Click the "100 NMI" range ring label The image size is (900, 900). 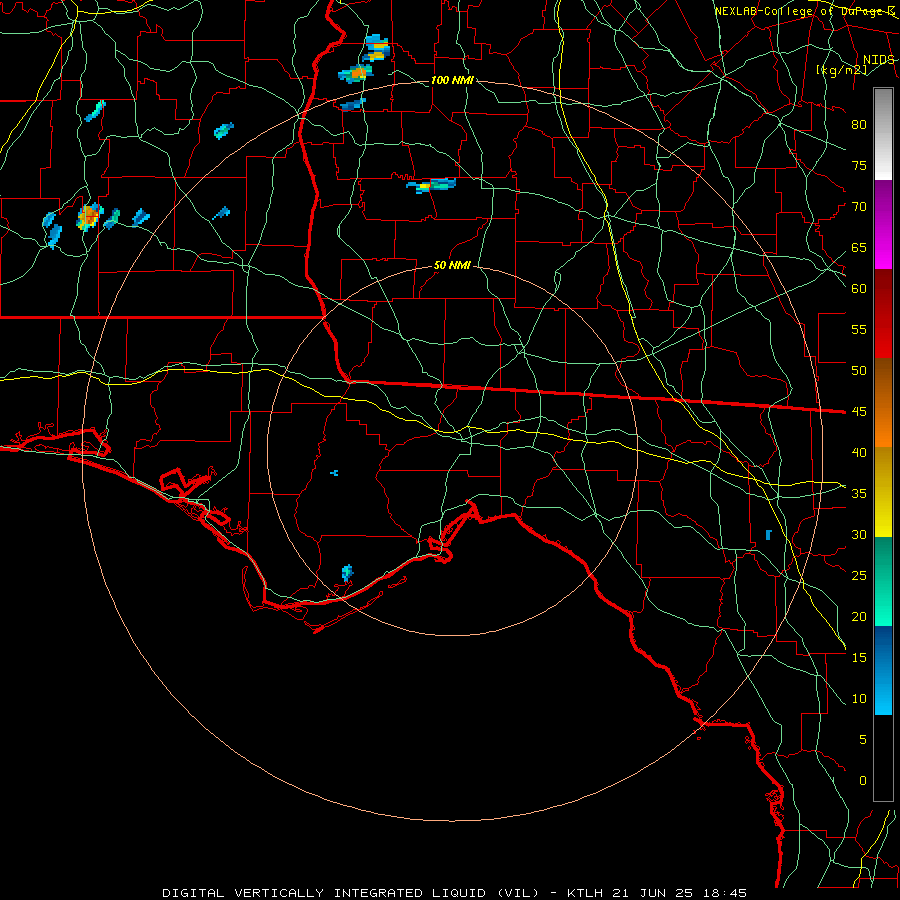[x=452, y=80]
